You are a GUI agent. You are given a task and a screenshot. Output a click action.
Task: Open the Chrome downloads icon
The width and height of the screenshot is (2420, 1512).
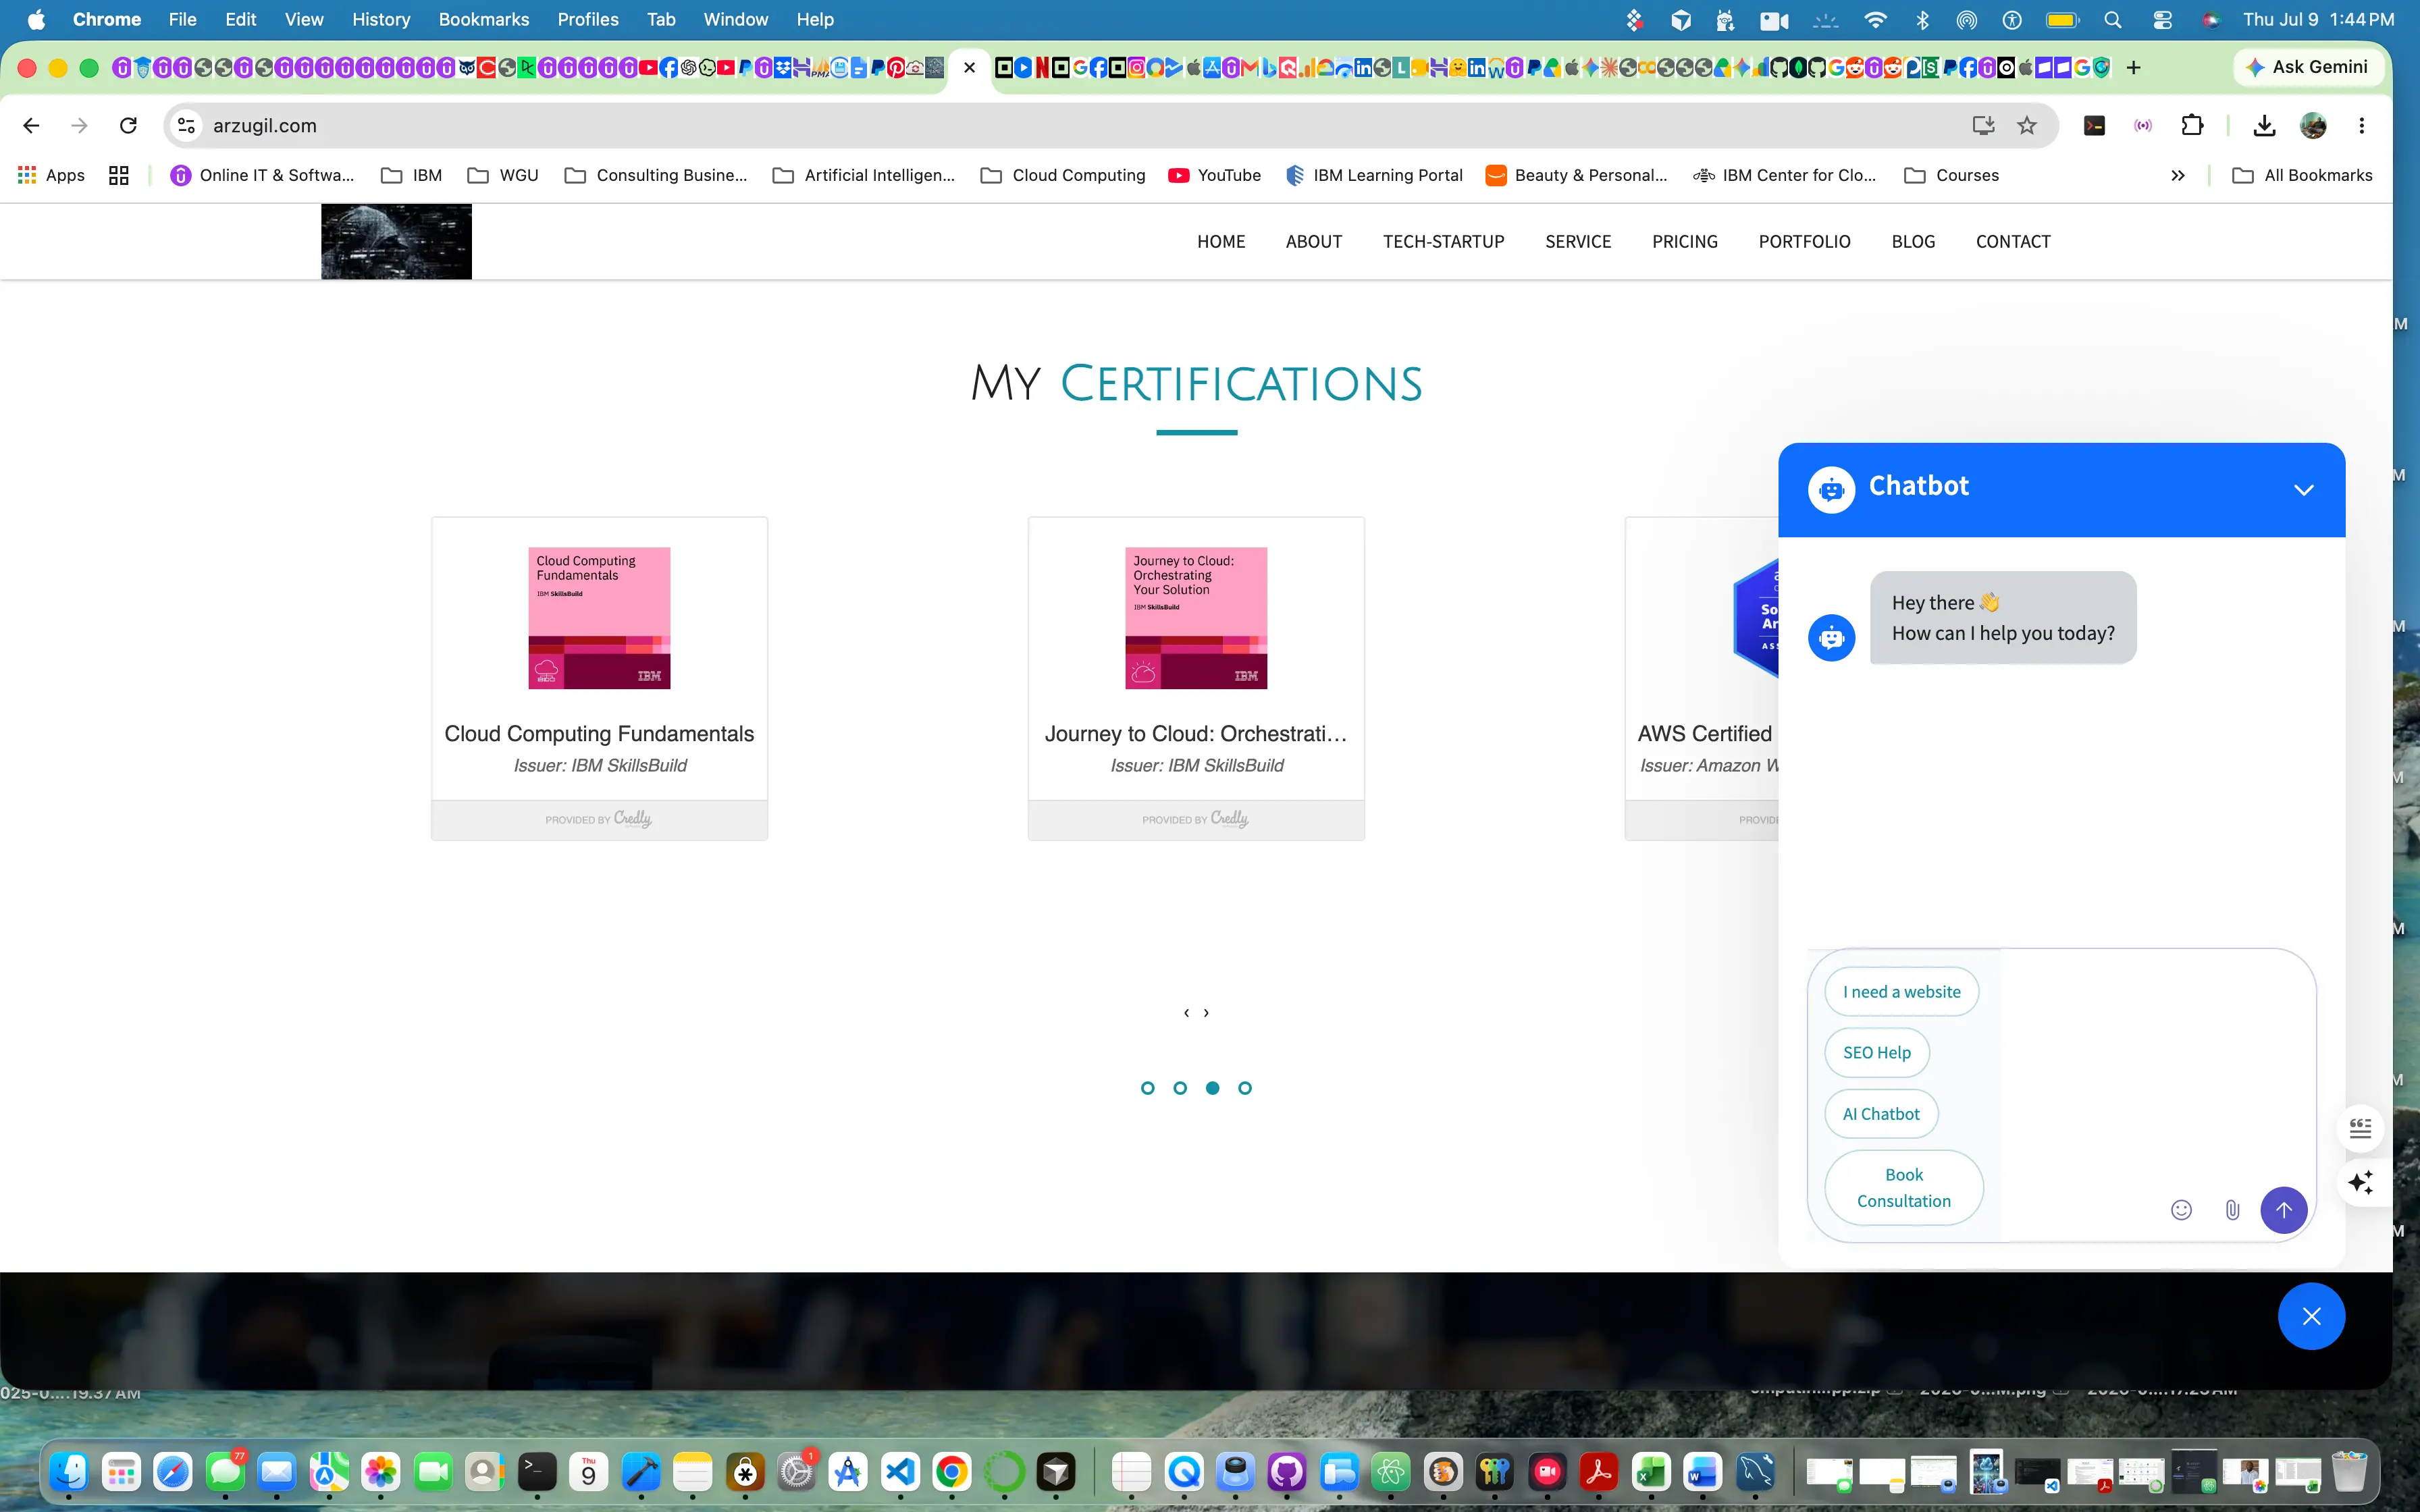point(2264,125)
